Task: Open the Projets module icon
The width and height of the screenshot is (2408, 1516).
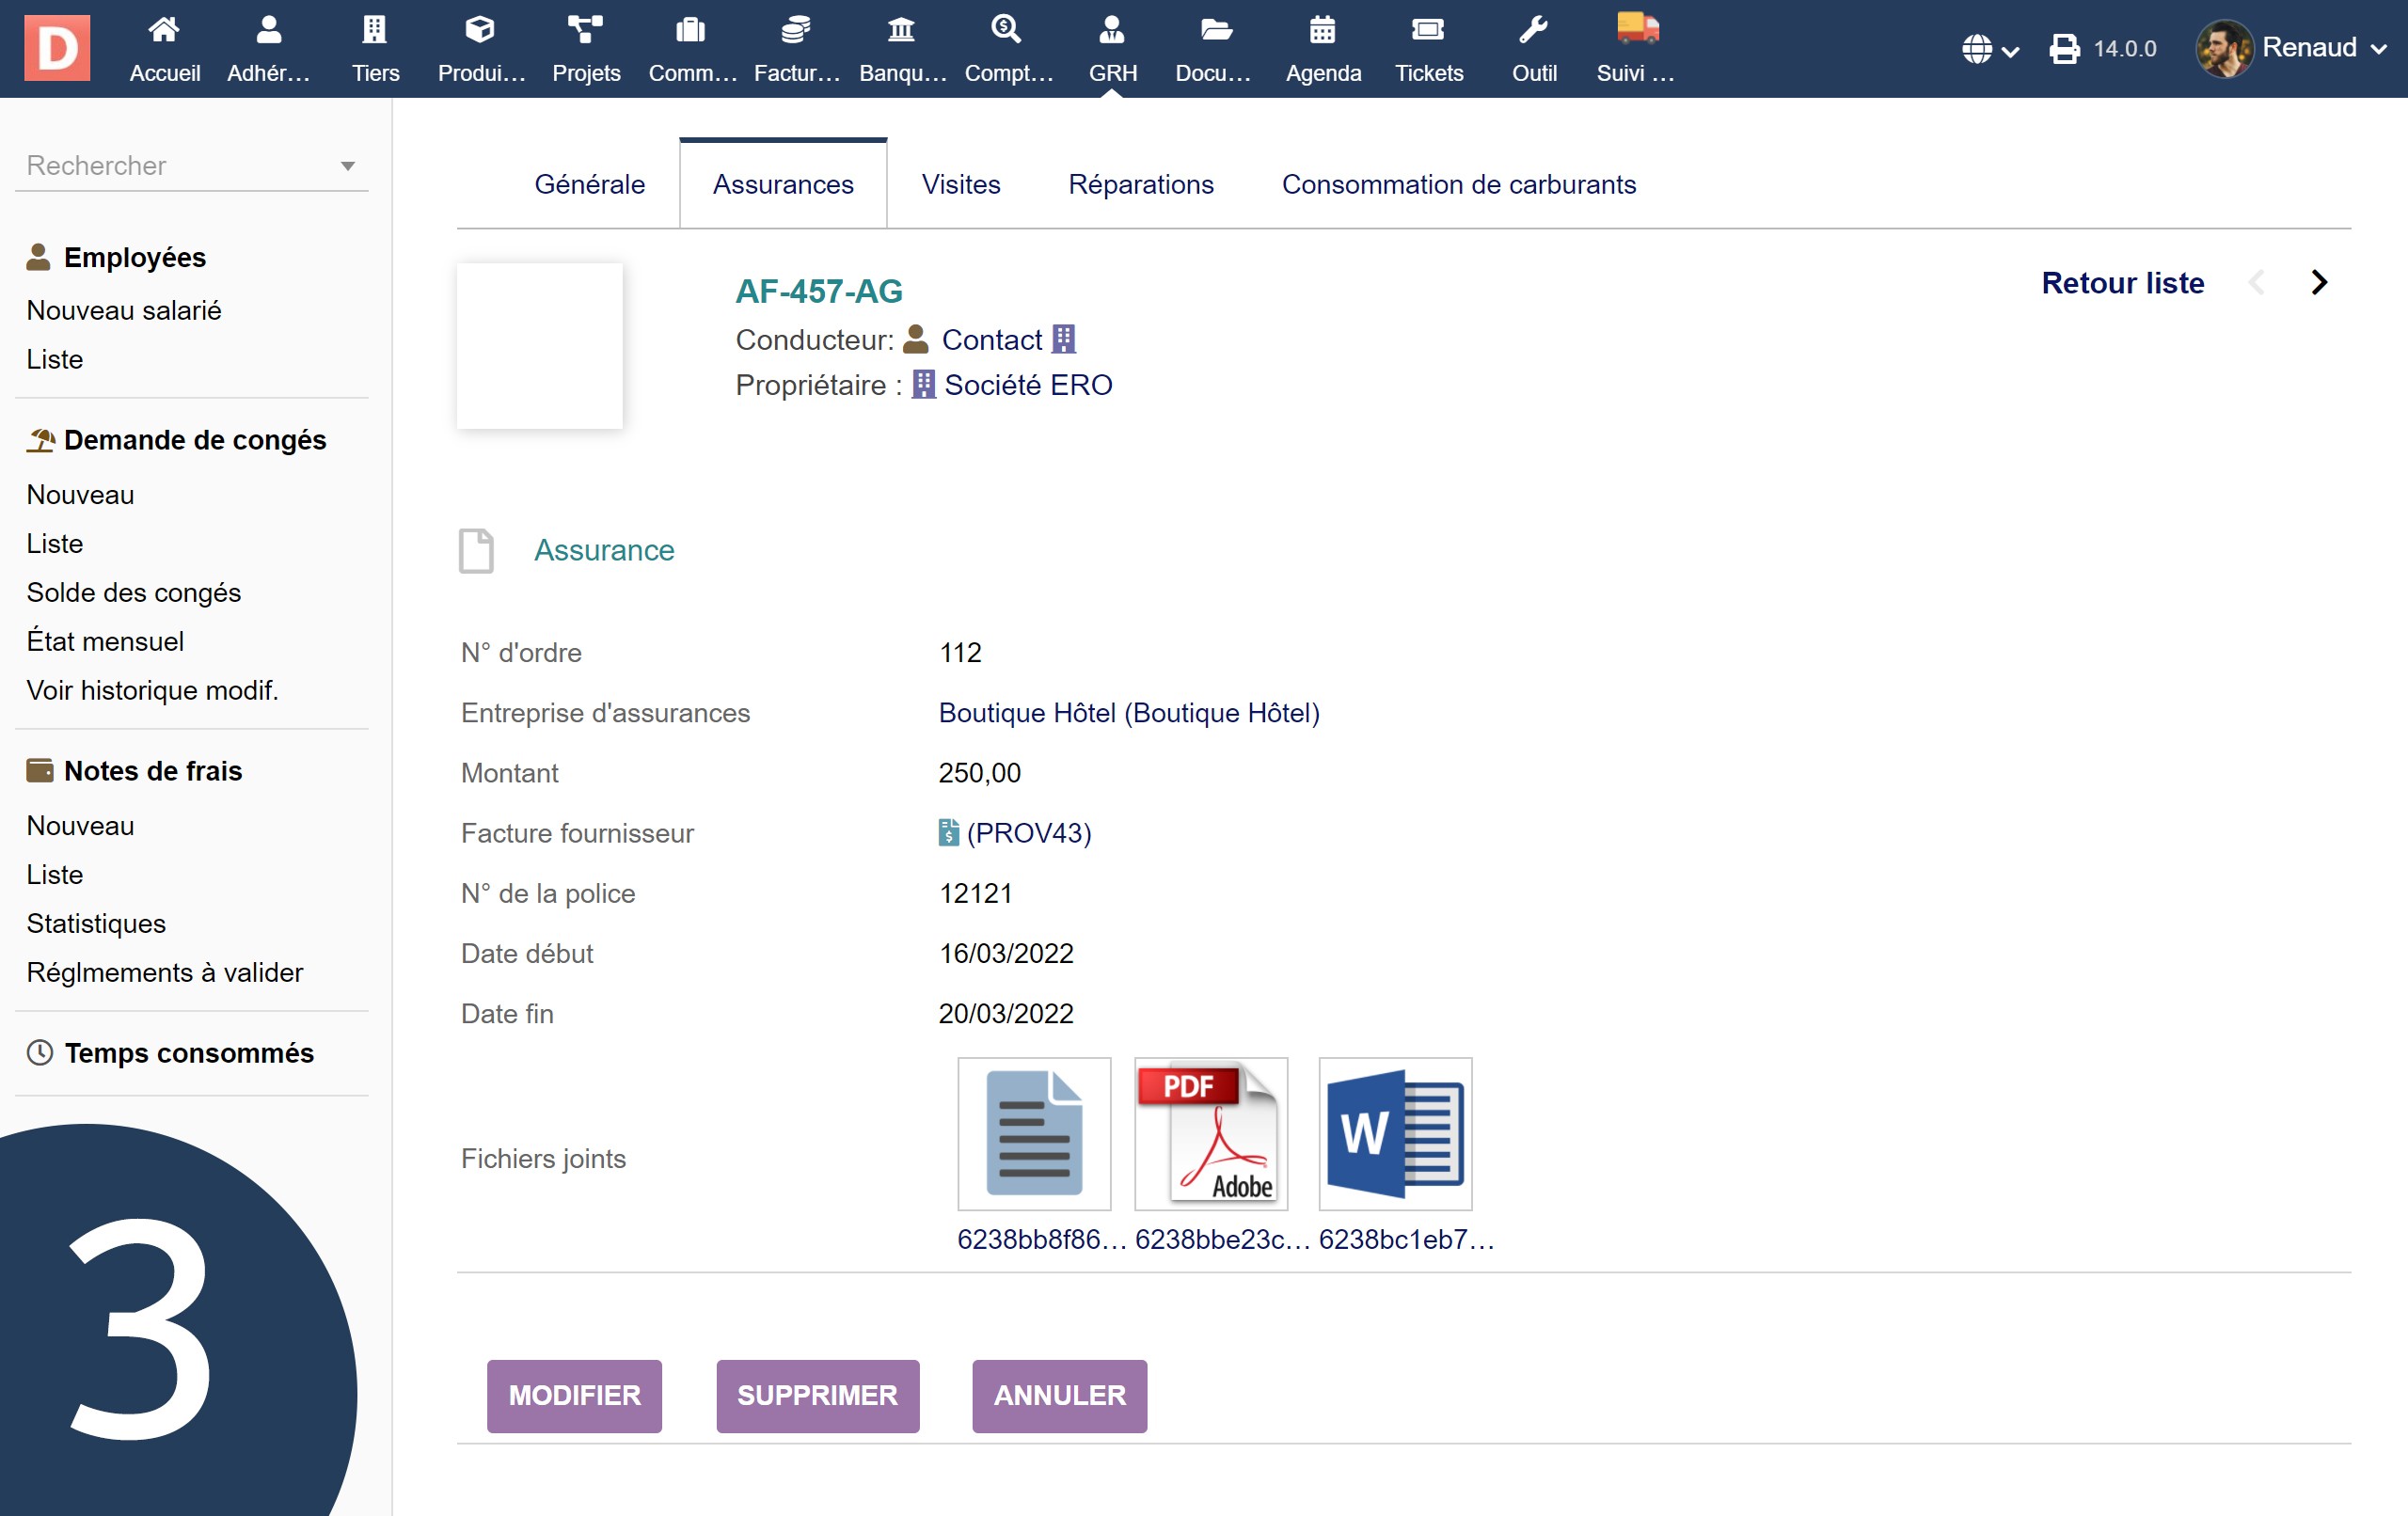Action: point(585,31)
